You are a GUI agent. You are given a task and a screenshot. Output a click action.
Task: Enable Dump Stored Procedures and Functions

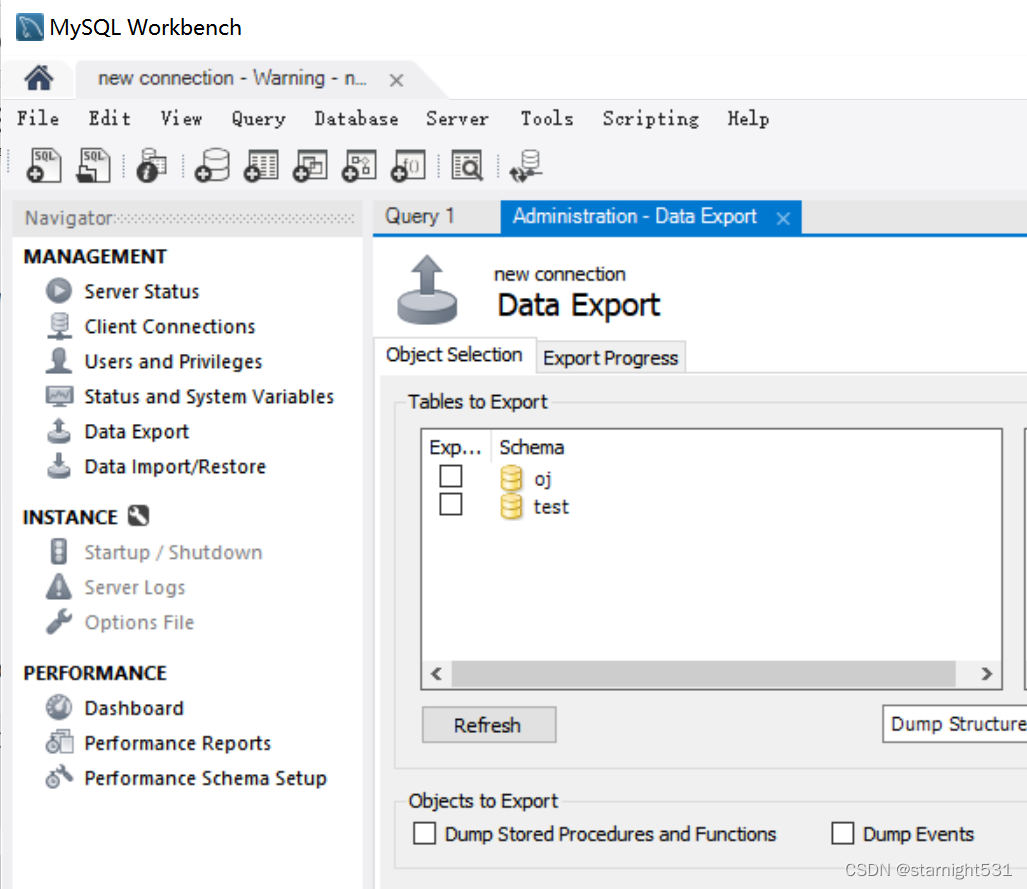point(424,833)
